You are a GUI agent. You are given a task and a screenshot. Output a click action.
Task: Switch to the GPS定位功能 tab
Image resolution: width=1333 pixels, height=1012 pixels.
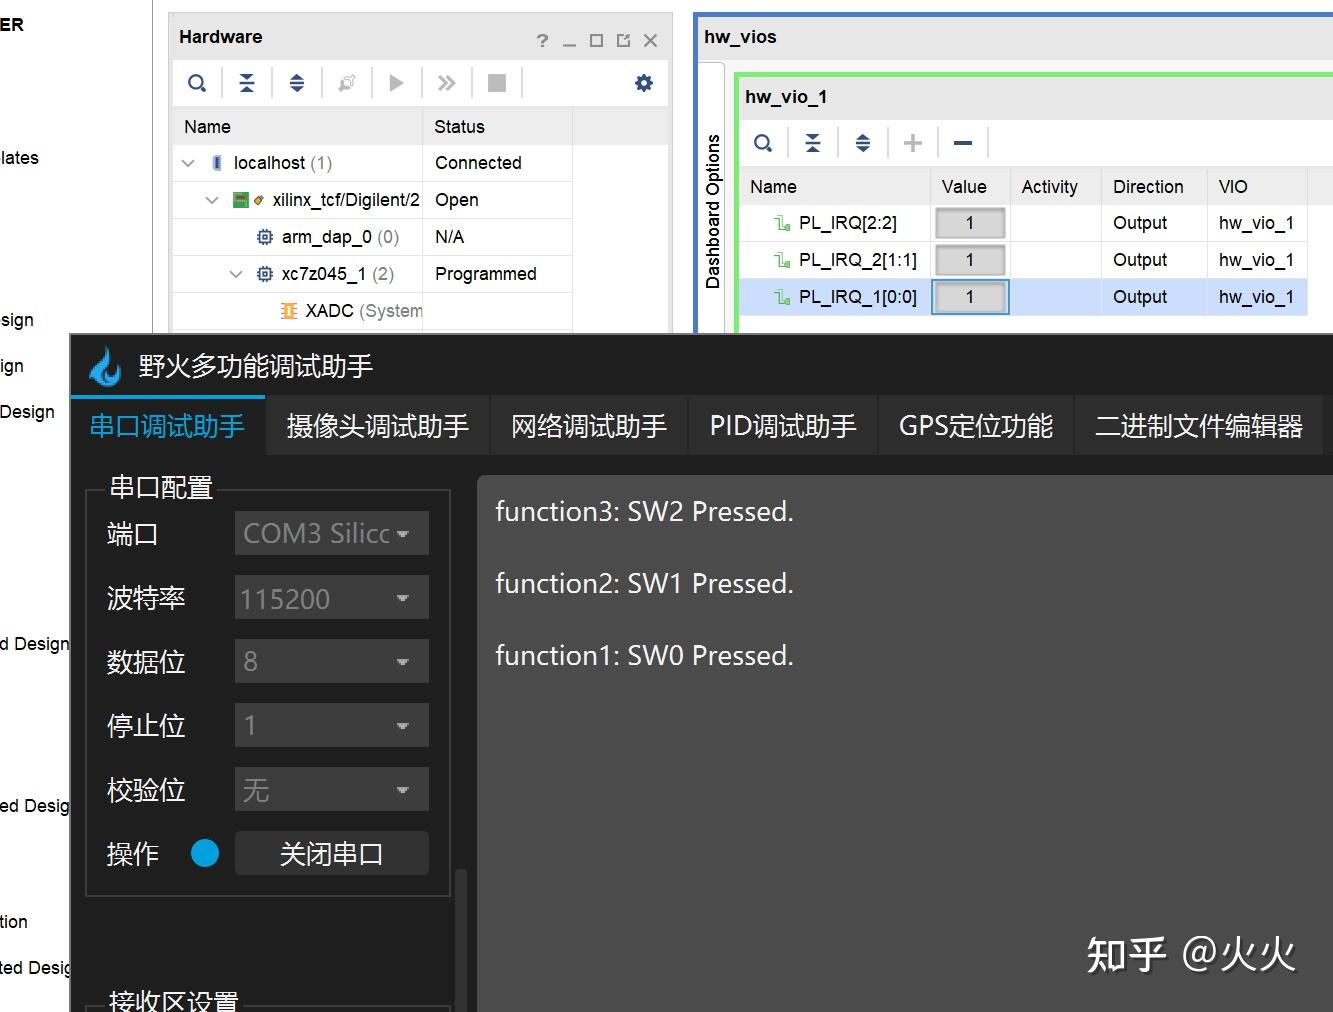coord(975,425)
